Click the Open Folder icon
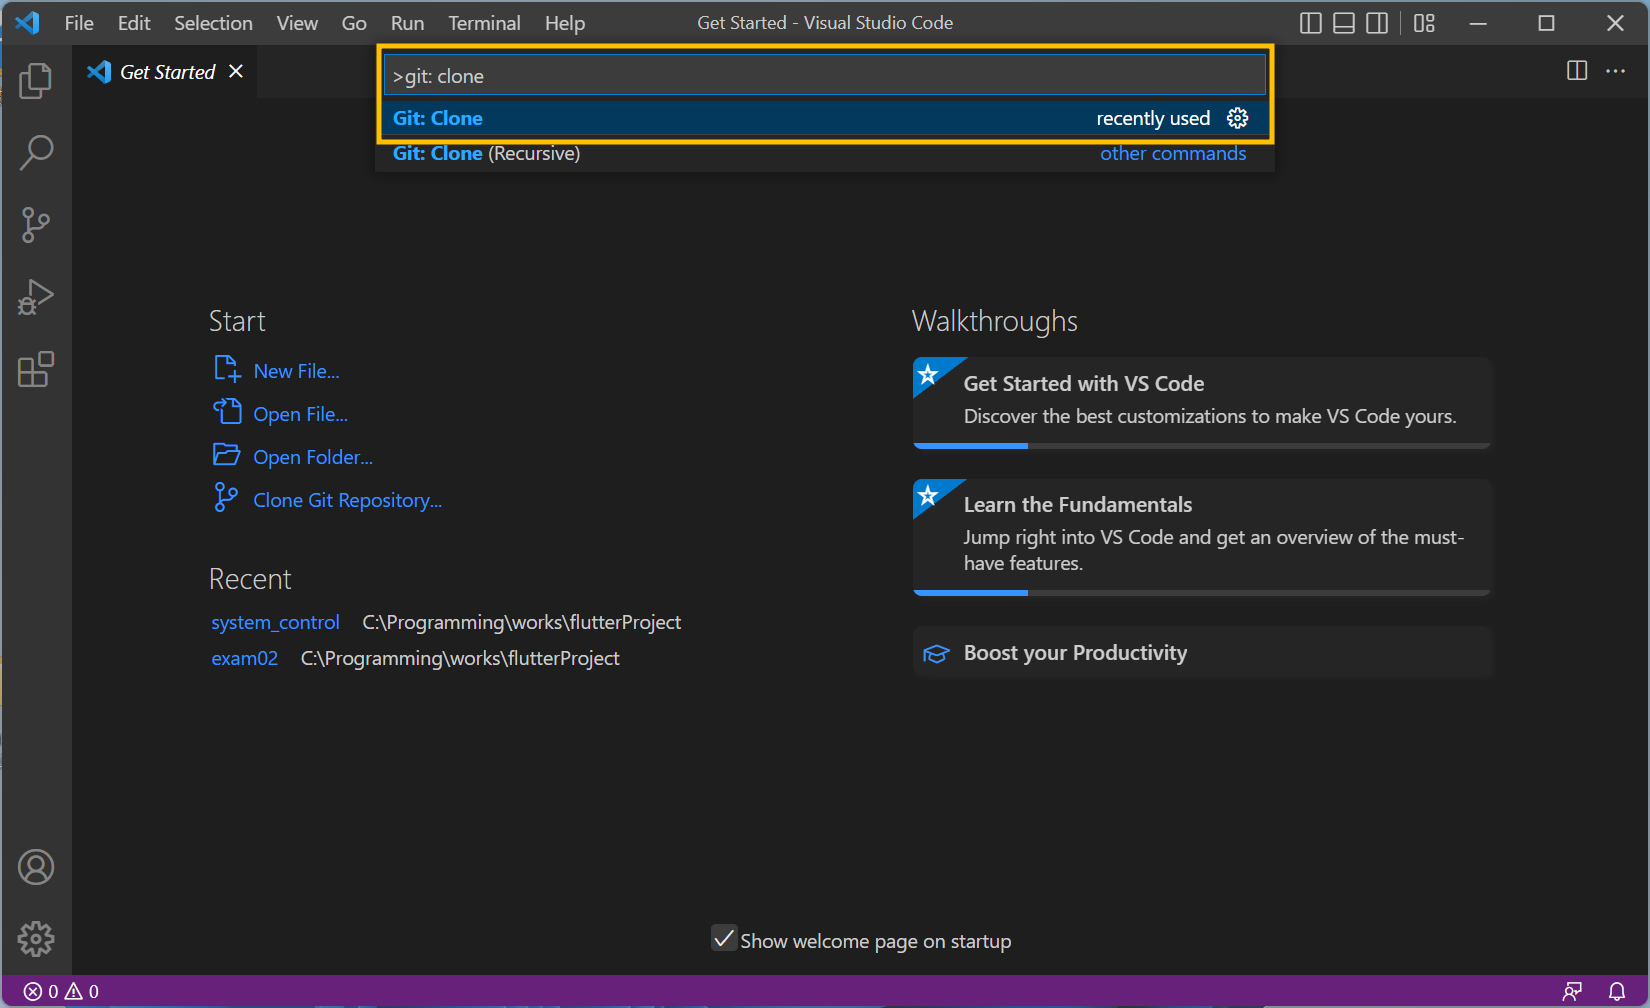The image size is (1650, 1008). coord(227,455)
